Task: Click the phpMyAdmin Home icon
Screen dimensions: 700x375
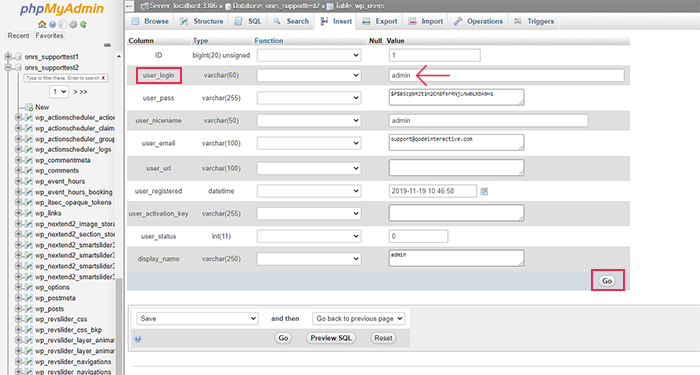Action: (x=42, y=24)
